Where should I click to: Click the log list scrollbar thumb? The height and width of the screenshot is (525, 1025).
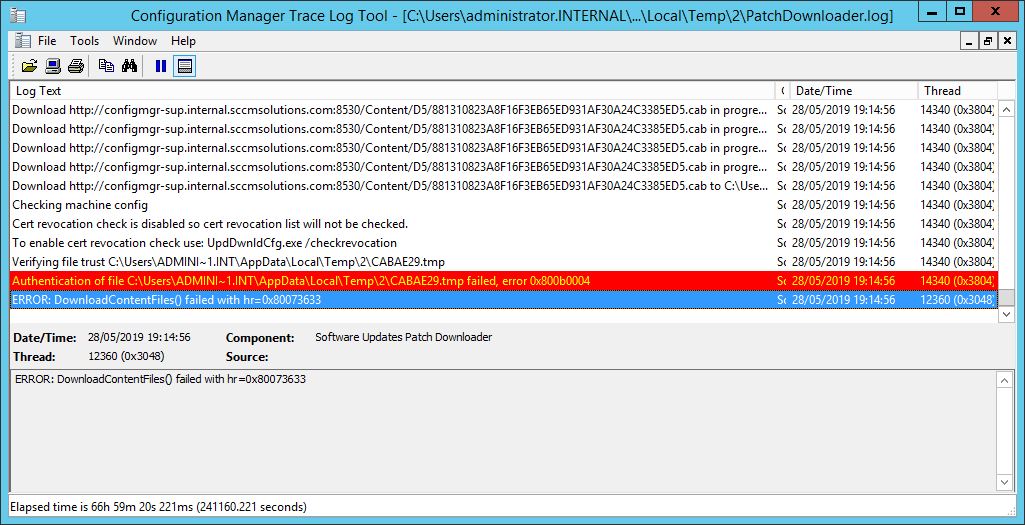point(1006,297)
